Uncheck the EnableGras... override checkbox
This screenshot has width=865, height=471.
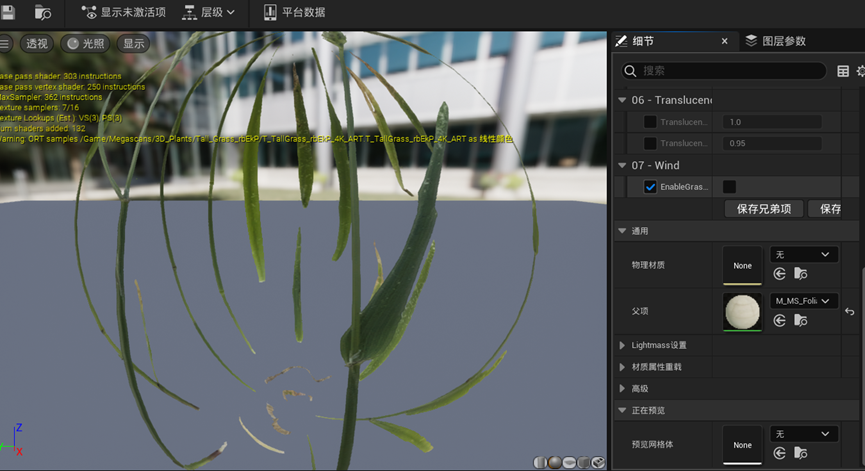[650, 187]
